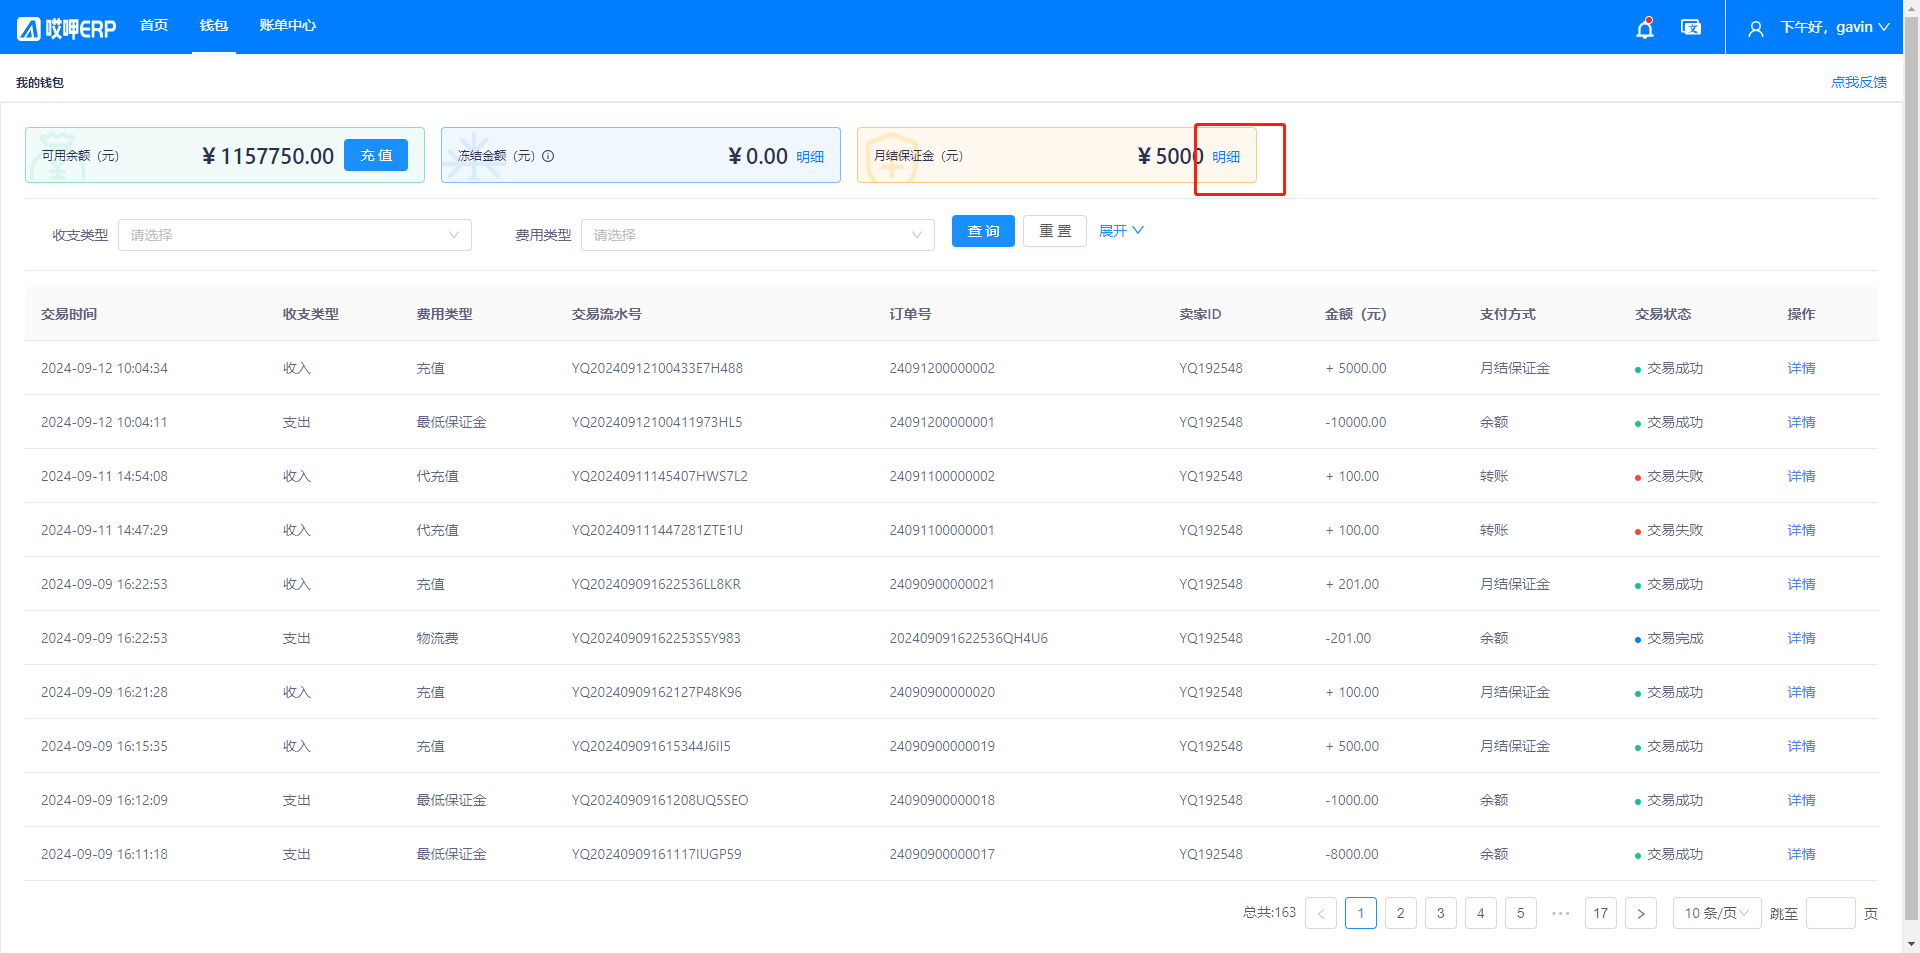Click current page 1 button
Image resolution: width=1920 pixels, height=953 pixels.
point(1361,913)
